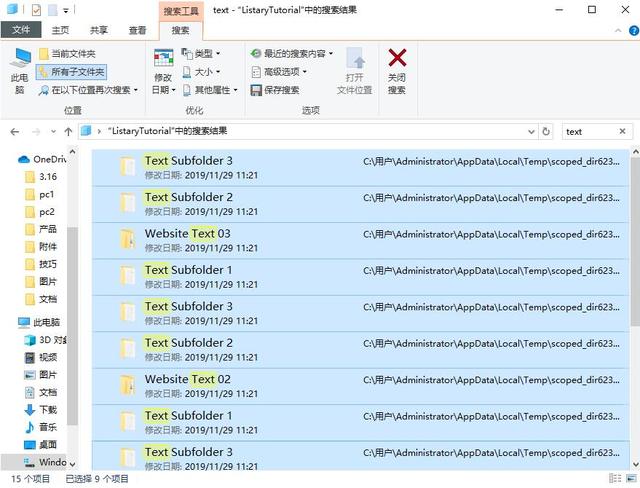Click New folder icon in title bar

[52, 10]
